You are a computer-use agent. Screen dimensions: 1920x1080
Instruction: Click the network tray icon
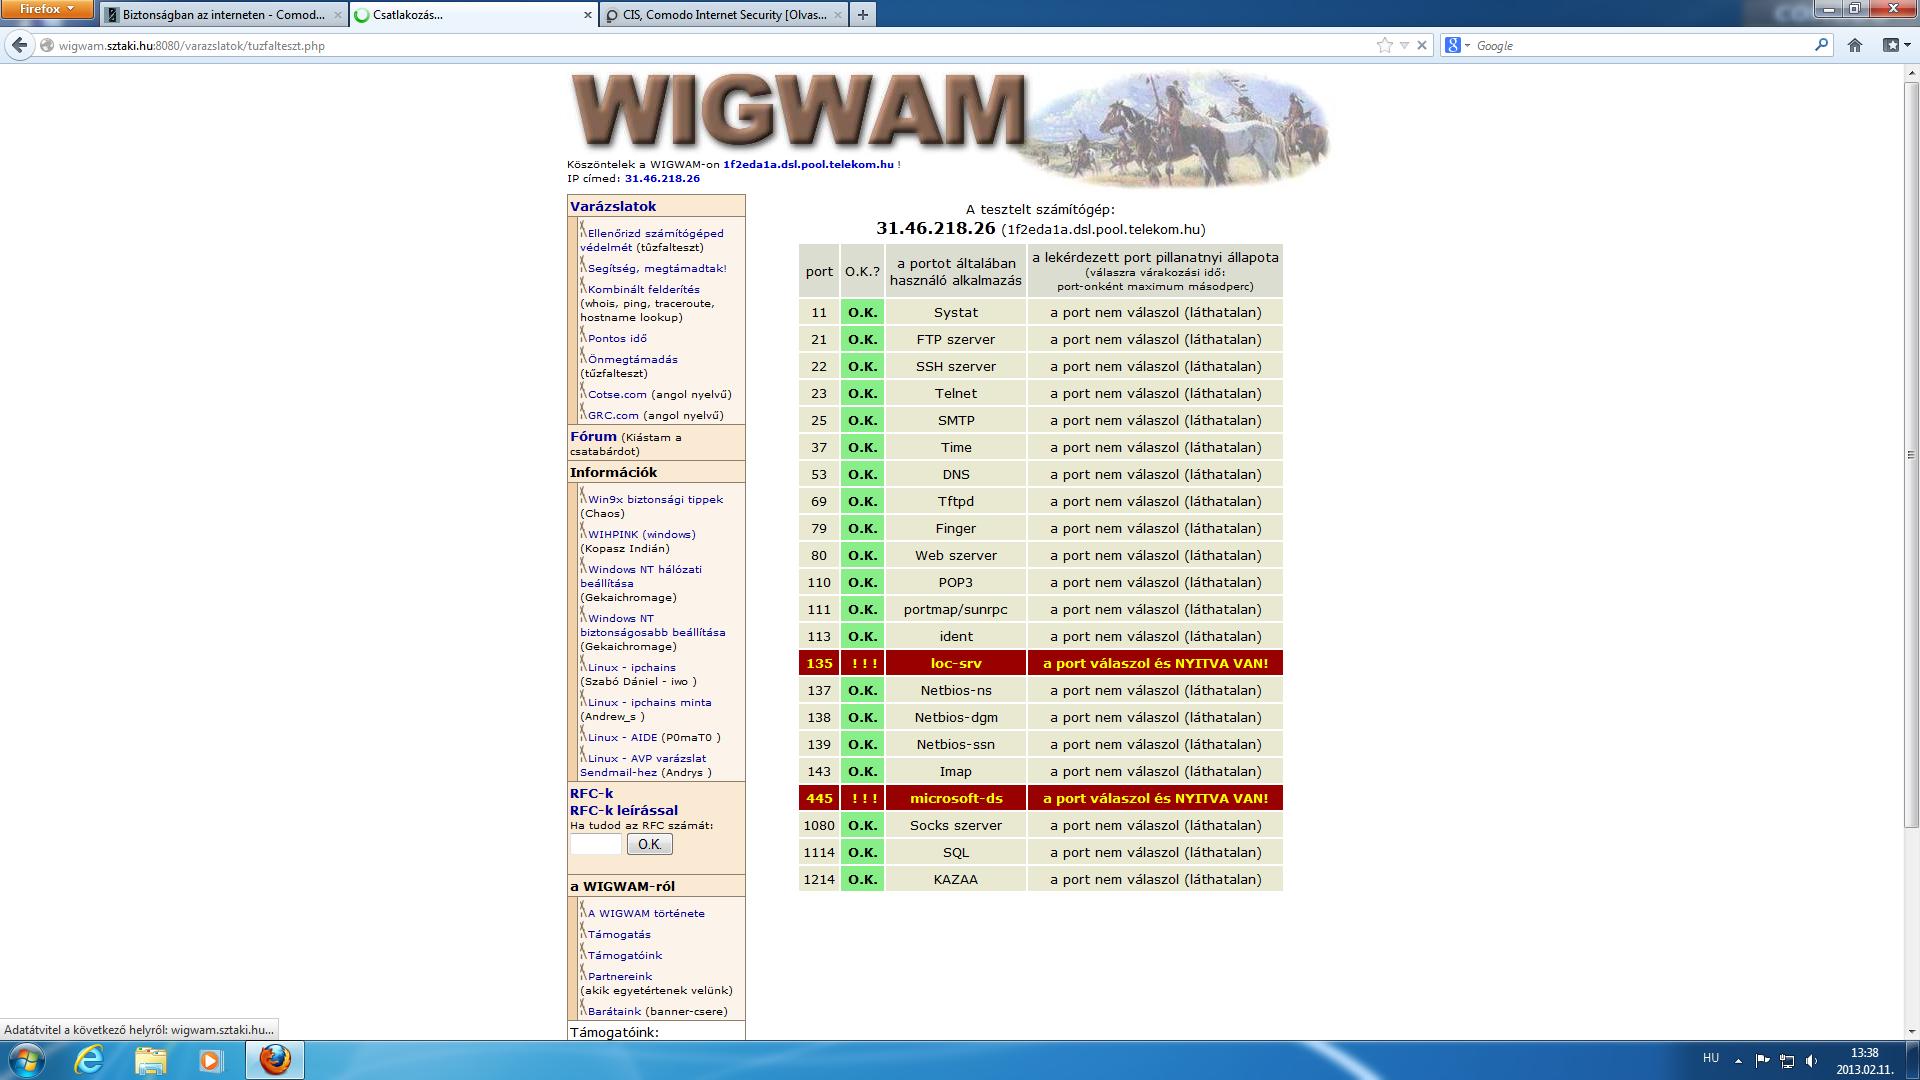[x=1787, y=1061]
